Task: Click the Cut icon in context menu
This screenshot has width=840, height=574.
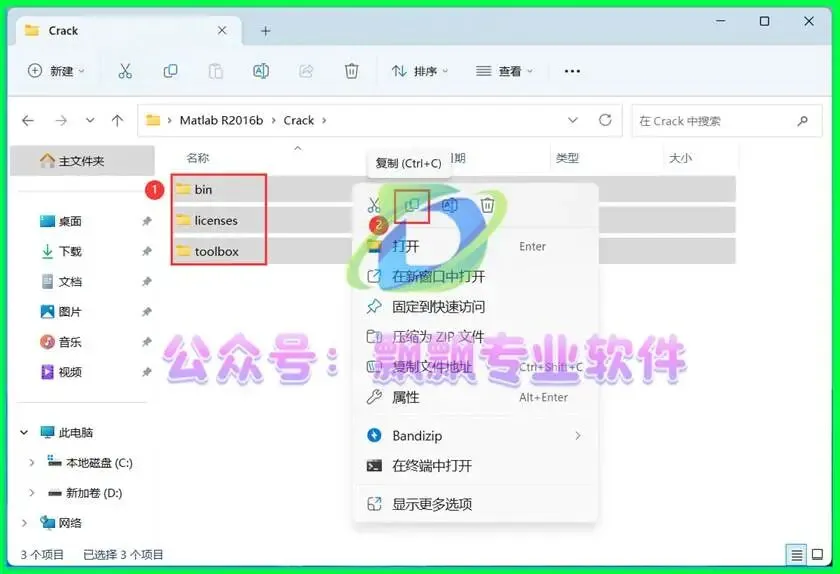Action: click(x=374, y=205)
